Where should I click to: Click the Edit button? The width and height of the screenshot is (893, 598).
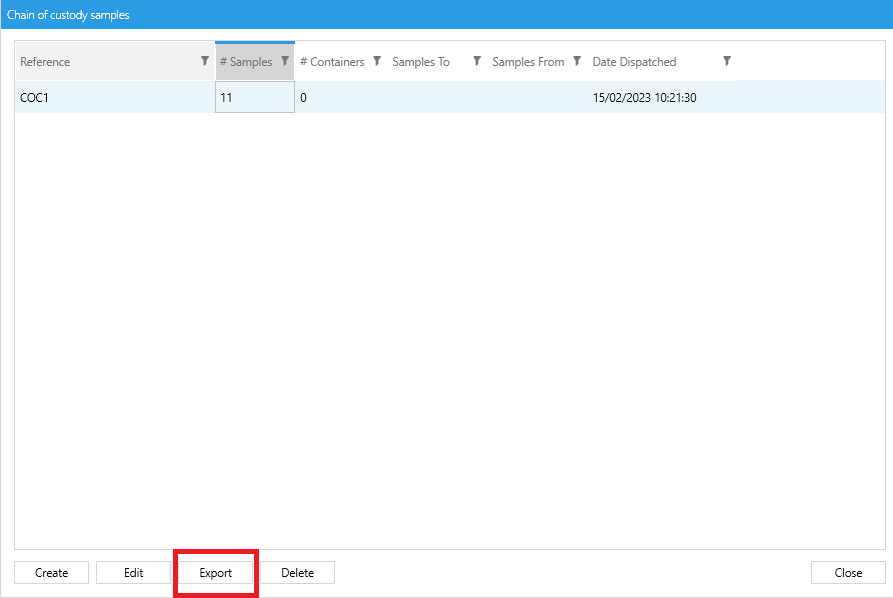point(133,572)
